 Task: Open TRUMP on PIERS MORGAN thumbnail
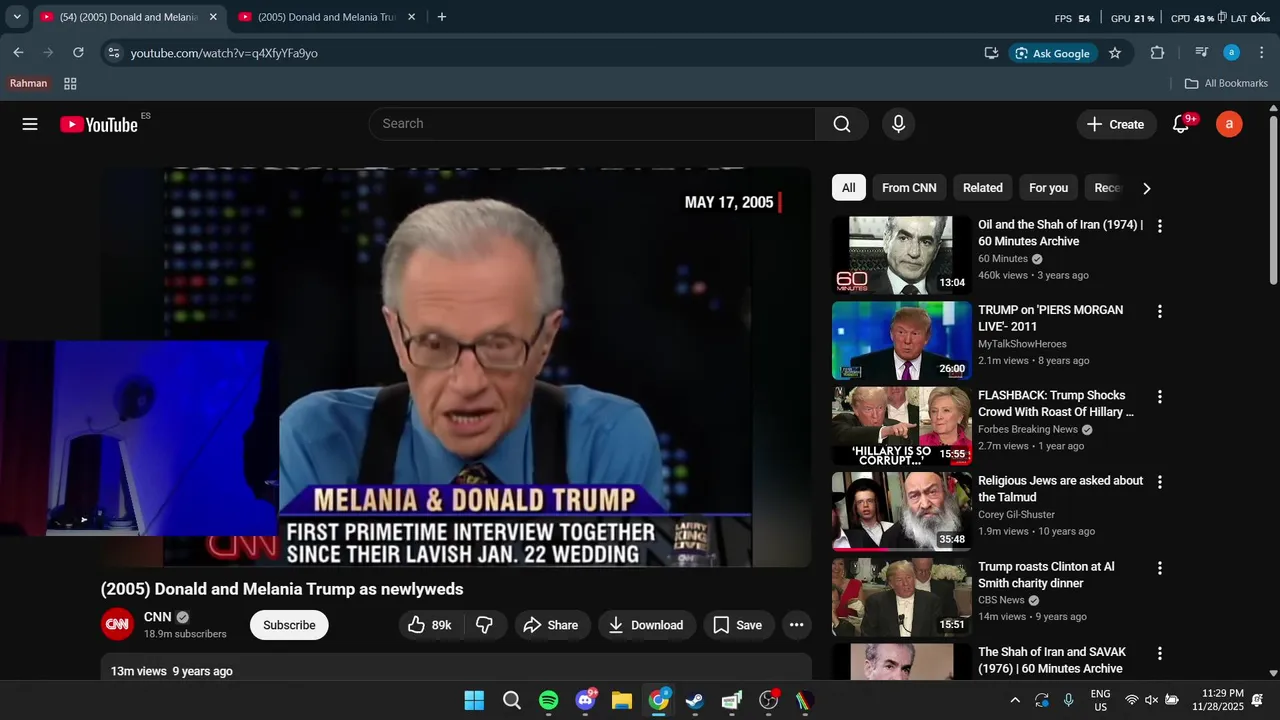pos(902,341)
